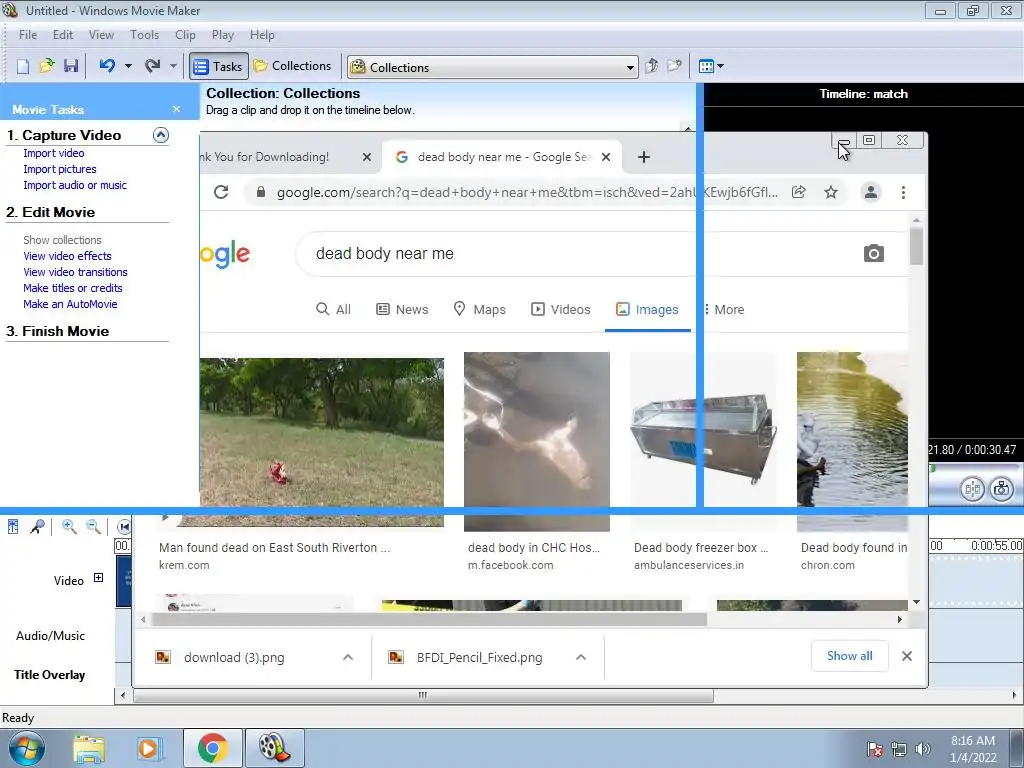The height and width of the screenshot is (768, 1024).
Task: Zoom in the timeline magnifier
Action: tap(69, 526)
